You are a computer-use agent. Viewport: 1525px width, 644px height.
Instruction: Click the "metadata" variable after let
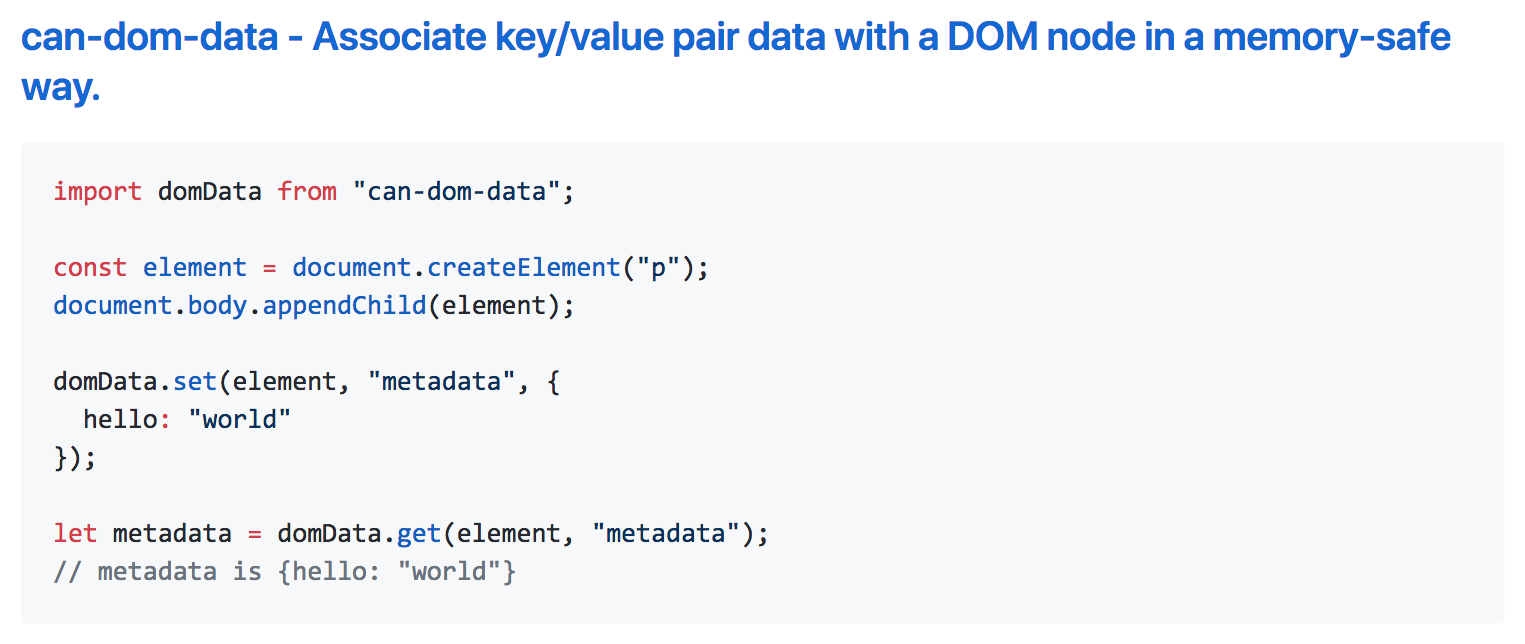pyautogui.click(x=172, y=533)
